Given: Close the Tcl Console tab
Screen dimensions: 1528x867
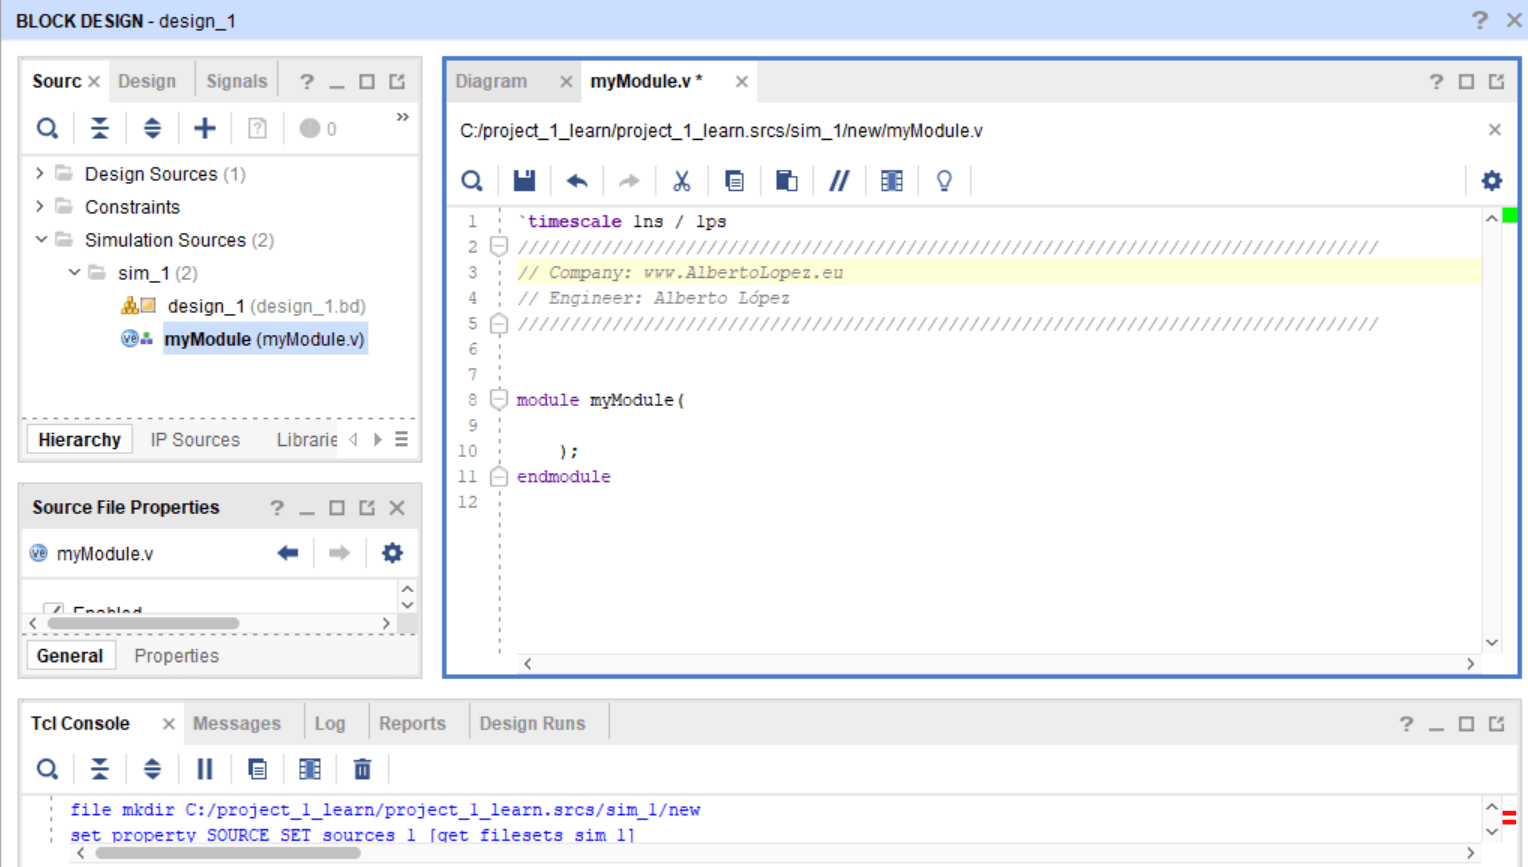Looking at the screenshot, I should 168,724.
